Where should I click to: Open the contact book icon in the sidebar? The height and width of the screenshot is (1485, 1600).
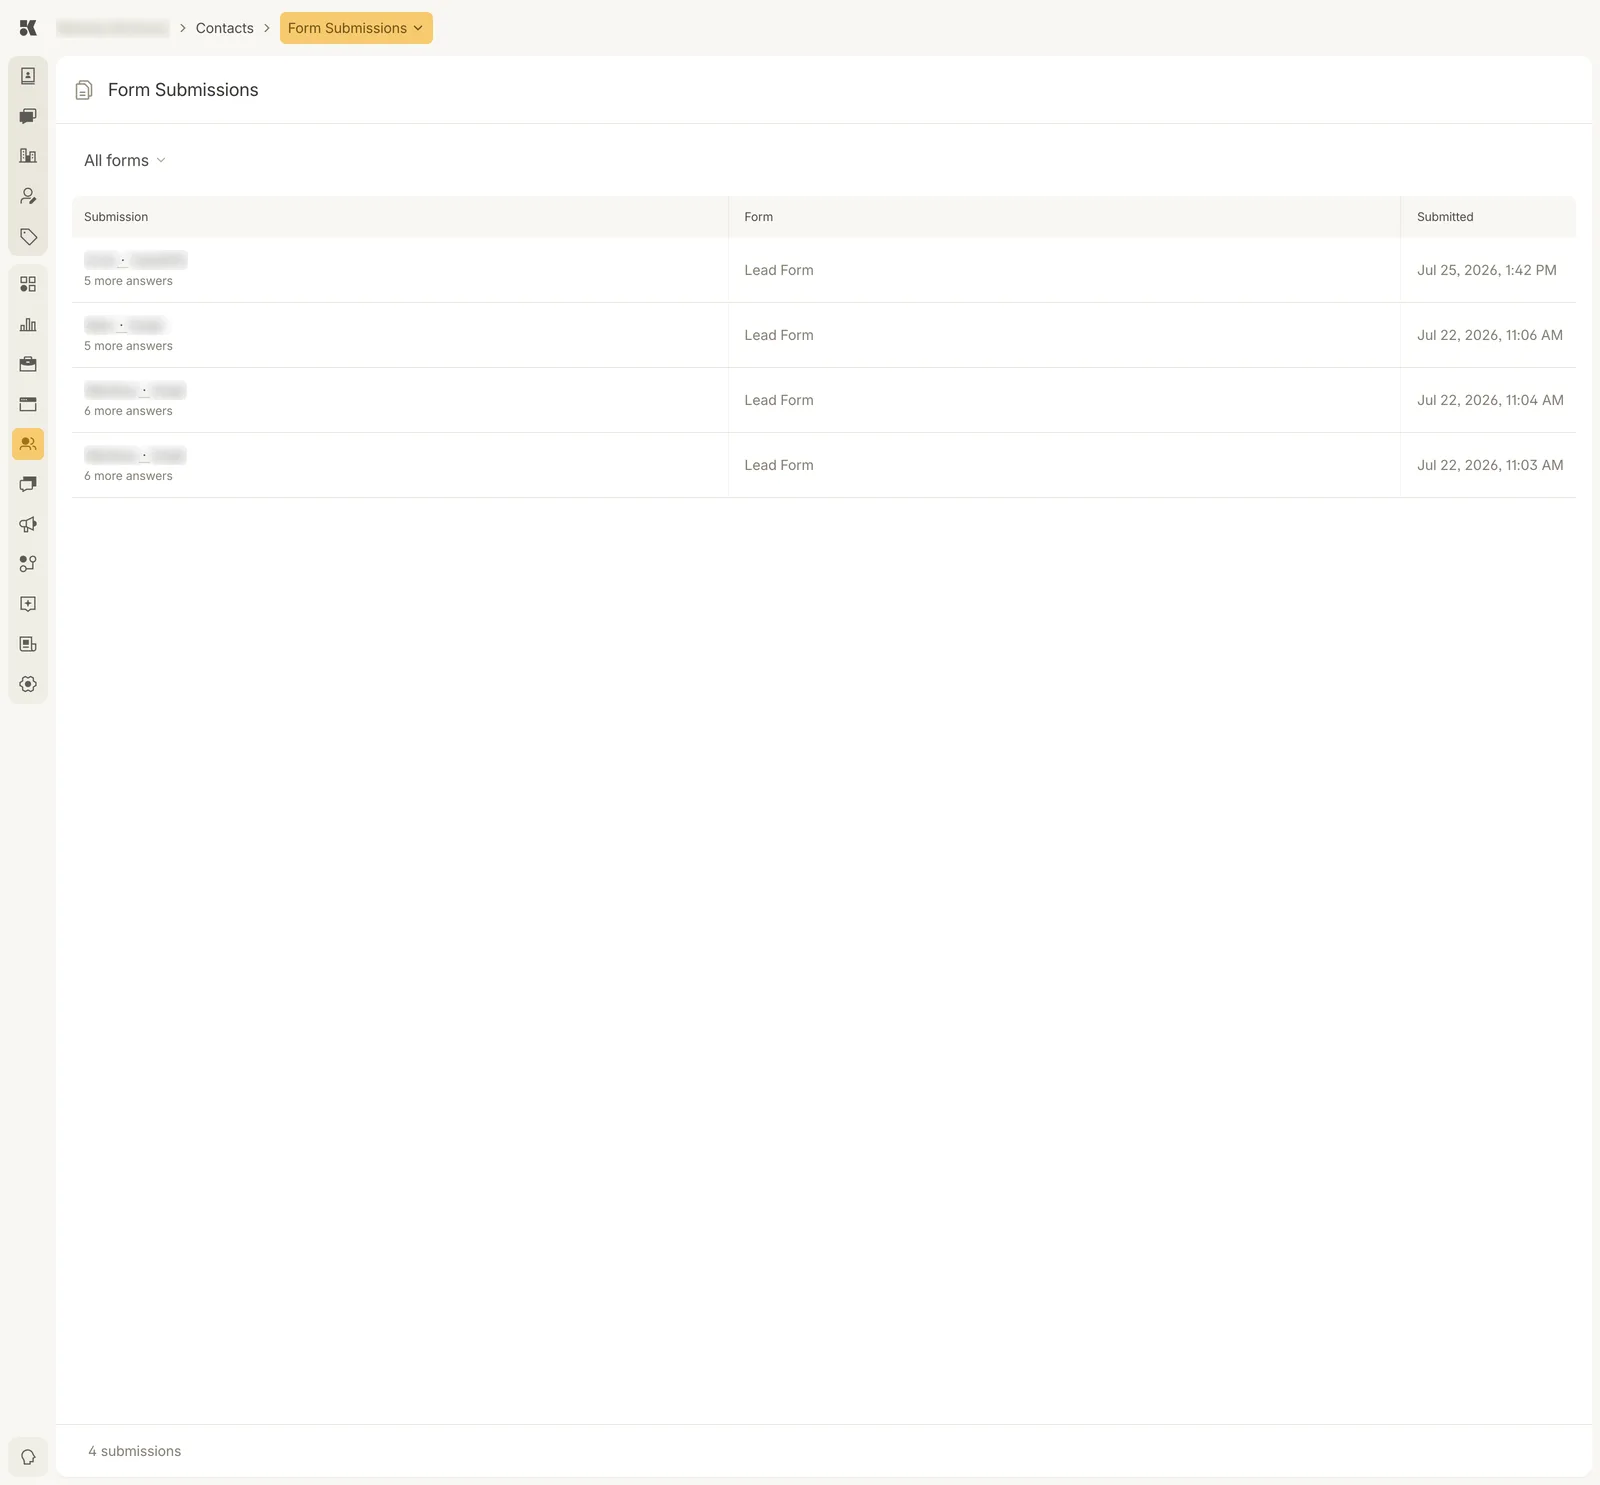pyautogui.click(x=28, y=76)
